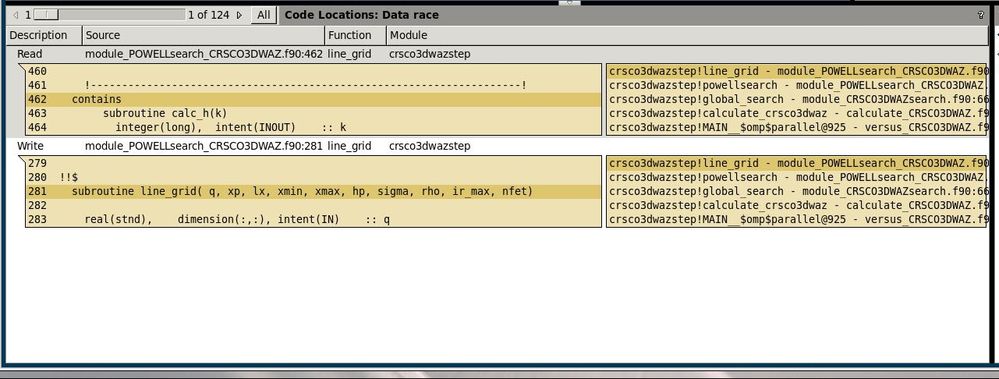Sort by the Description column header
Screen dimensions: 999x379
click(x=43, y=35)
